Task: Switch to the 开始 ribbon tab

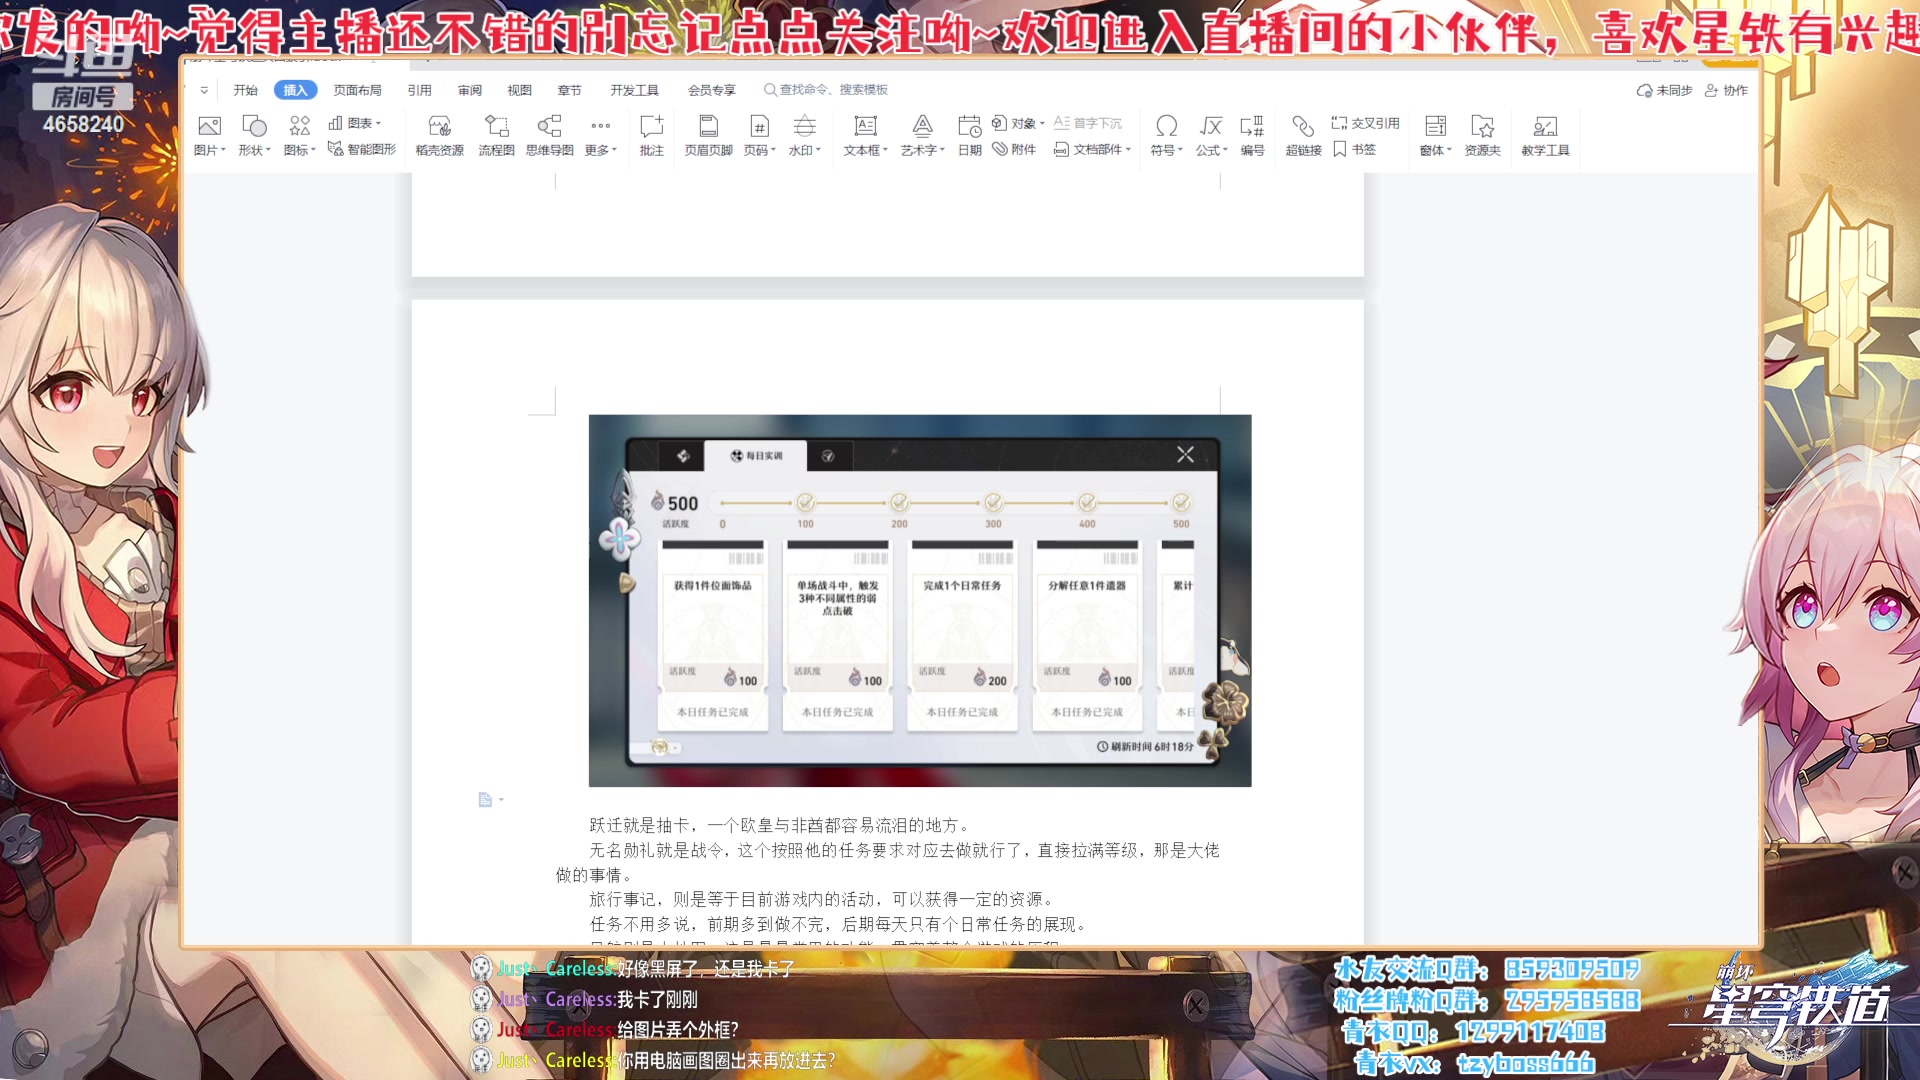Action: (x=246, y=89)
